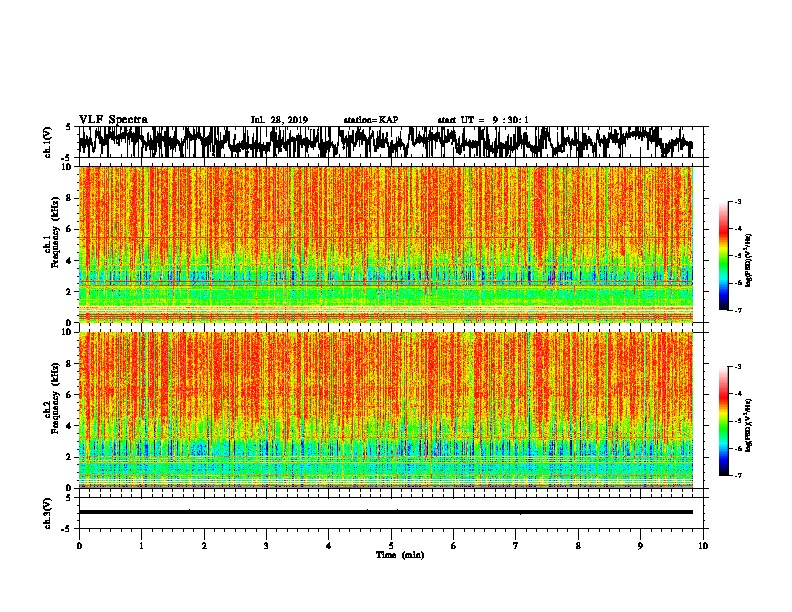Click the "Time (min)" axis label
Image resolution: width=792 pixels, height=612 pixels.
(400, 555)
